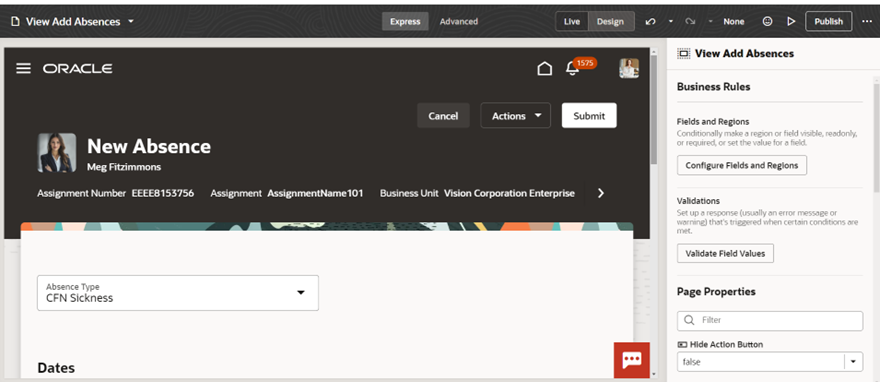The height and width of the screenshot is (382, 880).
Task: Click the Dates section heading
Action: click(56, 368)
